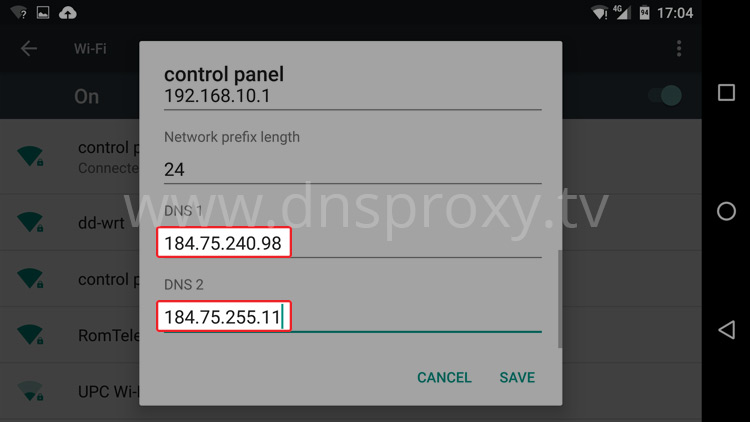The width and height of the screenshot is (750, 422).
Task: Open the three-dot overflow menu
Action: point(679,48)
